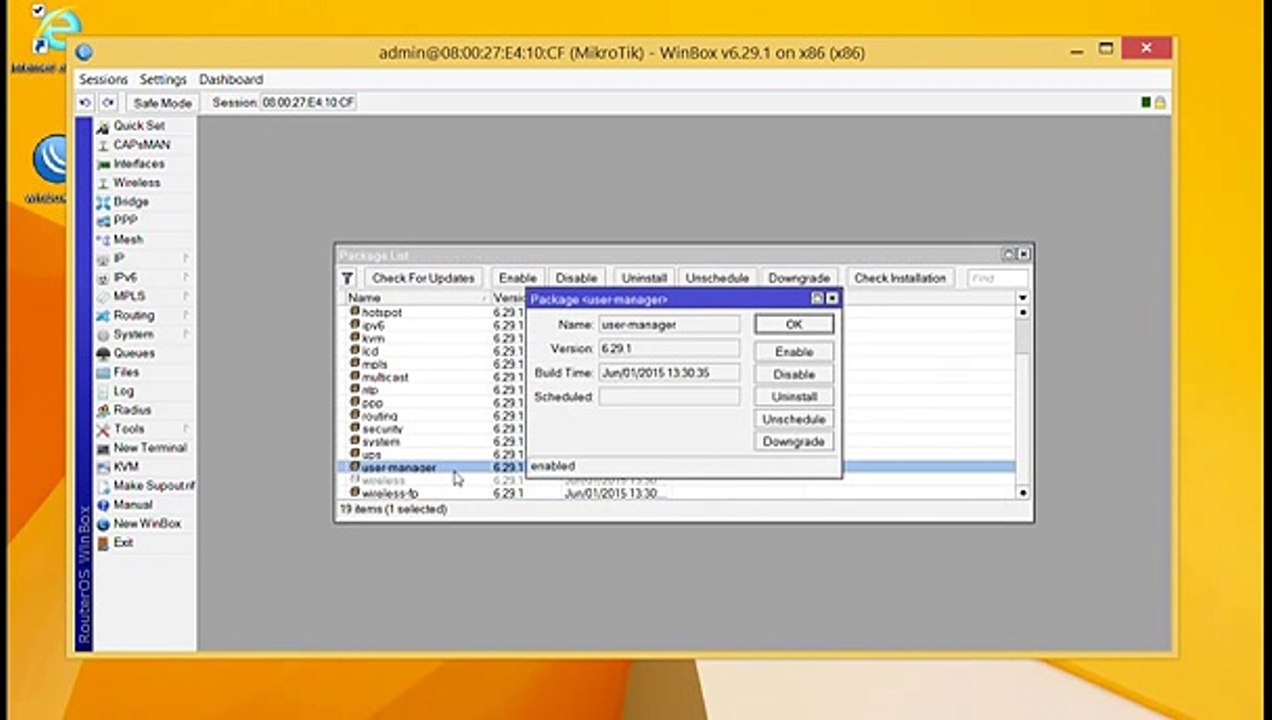Image resolution: width=1272 pixels, height=720 pixels.
Task: Click the Build Time field in dialog
Action: pyautogui.click(x=669, y=373)
